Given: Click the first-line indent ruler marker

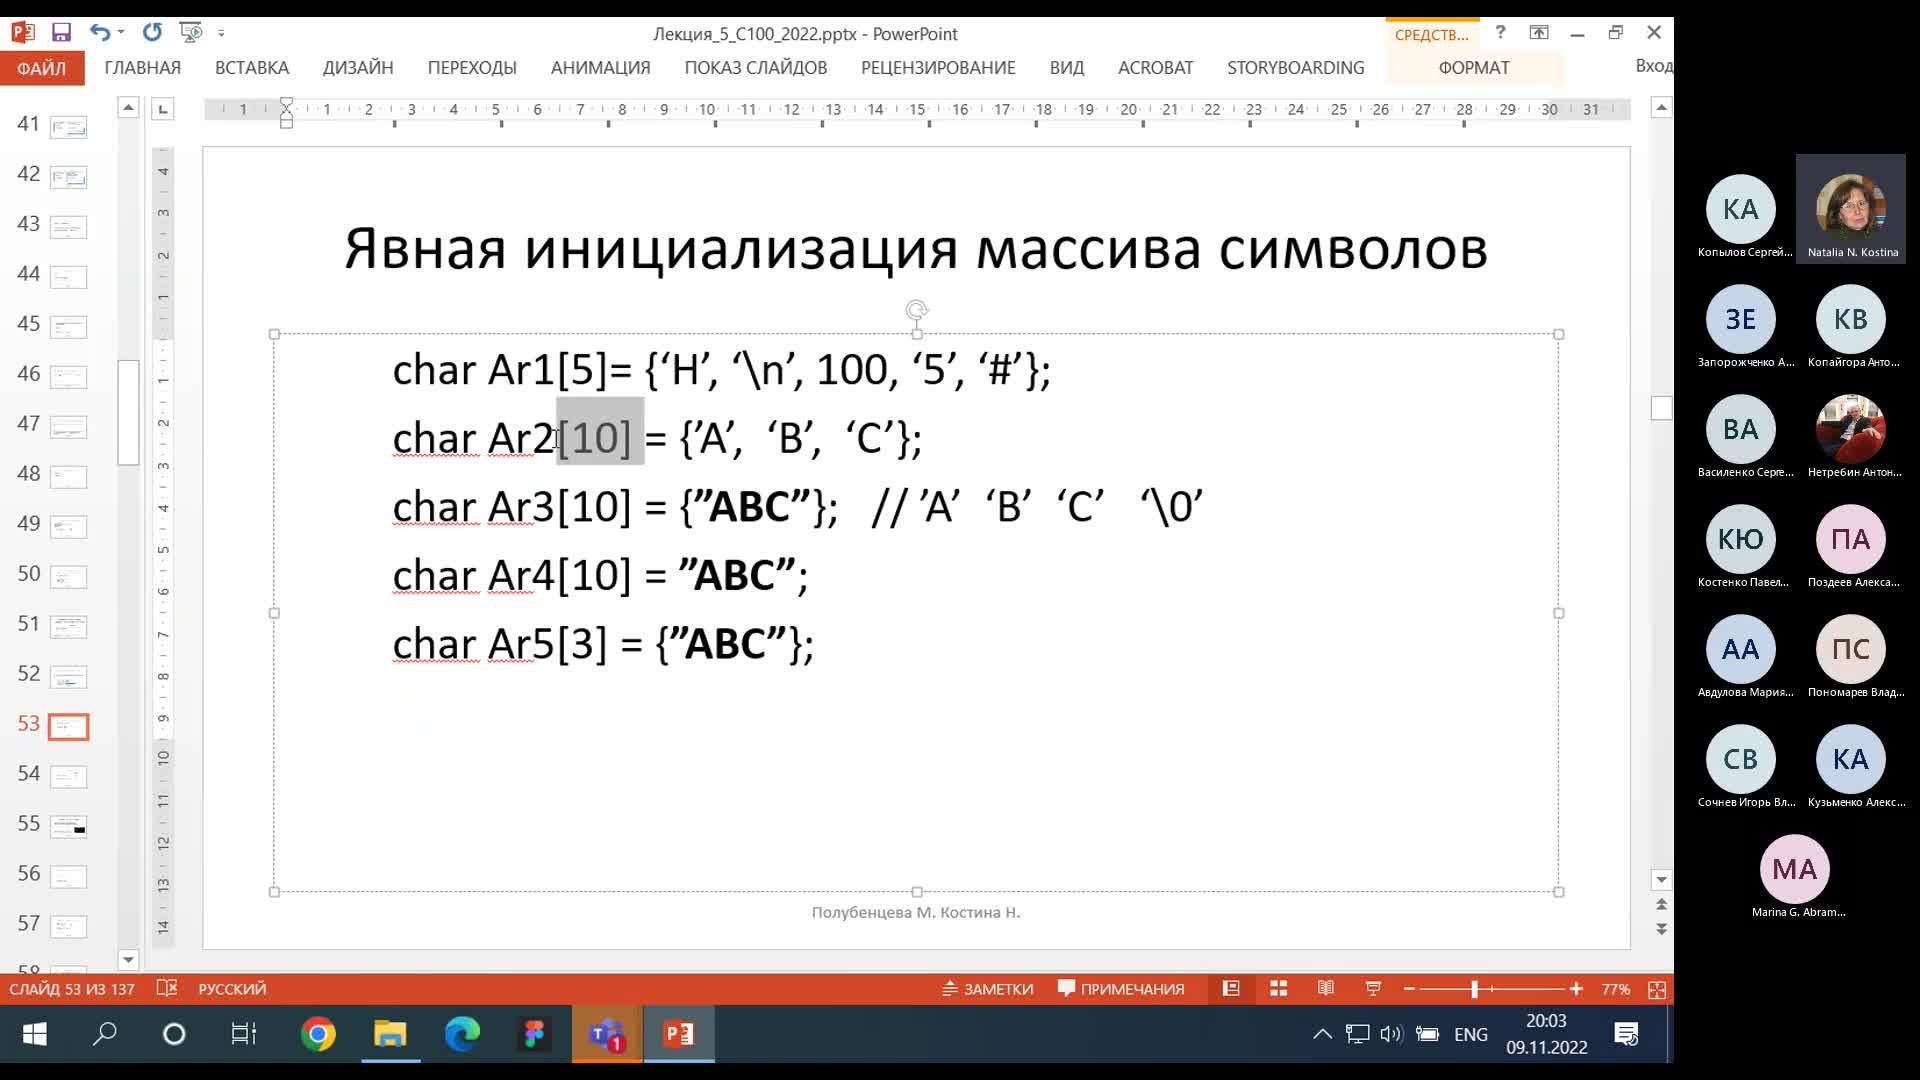Looking at the screenshot, I should tap(286, 103).
